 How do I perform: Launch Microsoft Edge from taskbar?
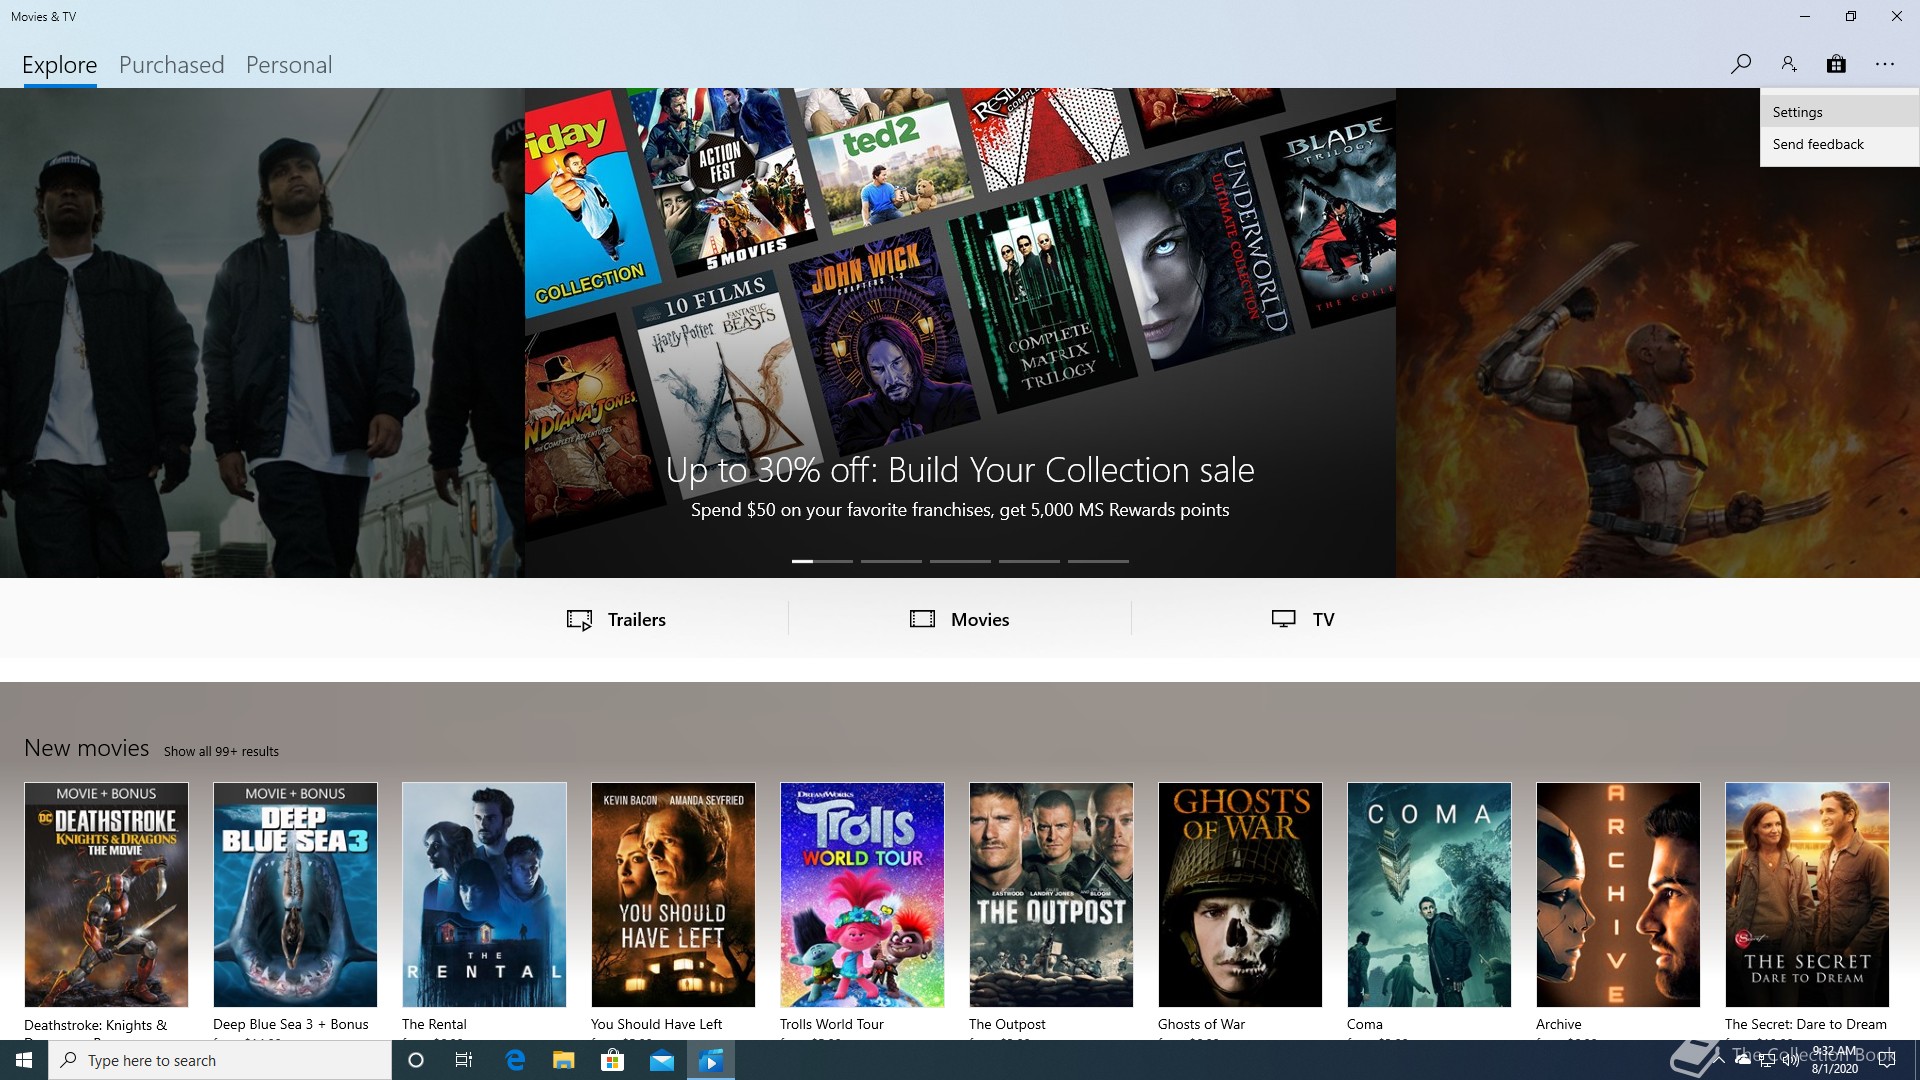[515, 1060]
